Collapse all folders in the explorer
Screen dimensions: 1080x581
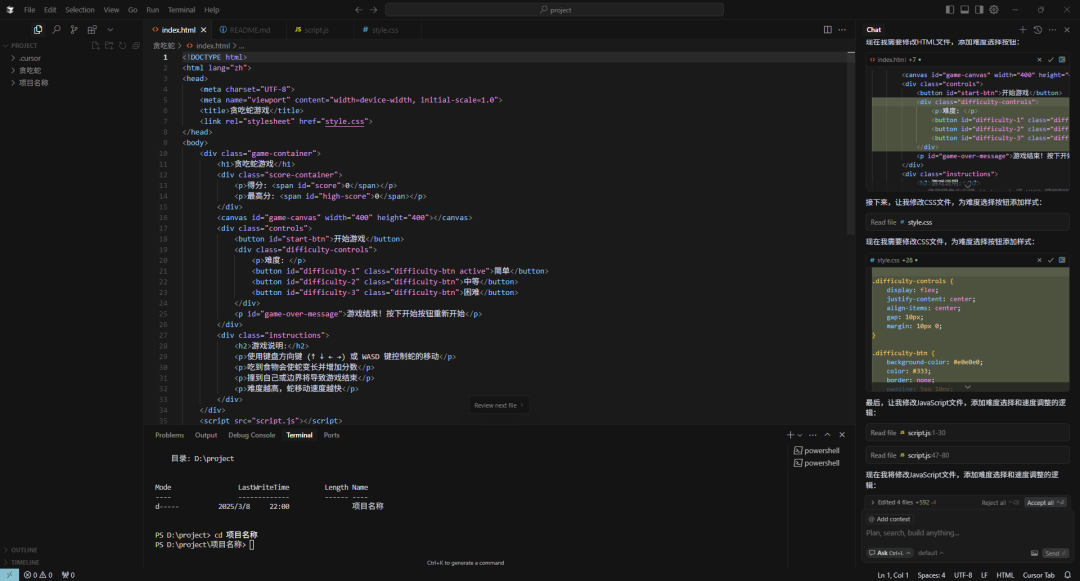[x=136, y=45]
